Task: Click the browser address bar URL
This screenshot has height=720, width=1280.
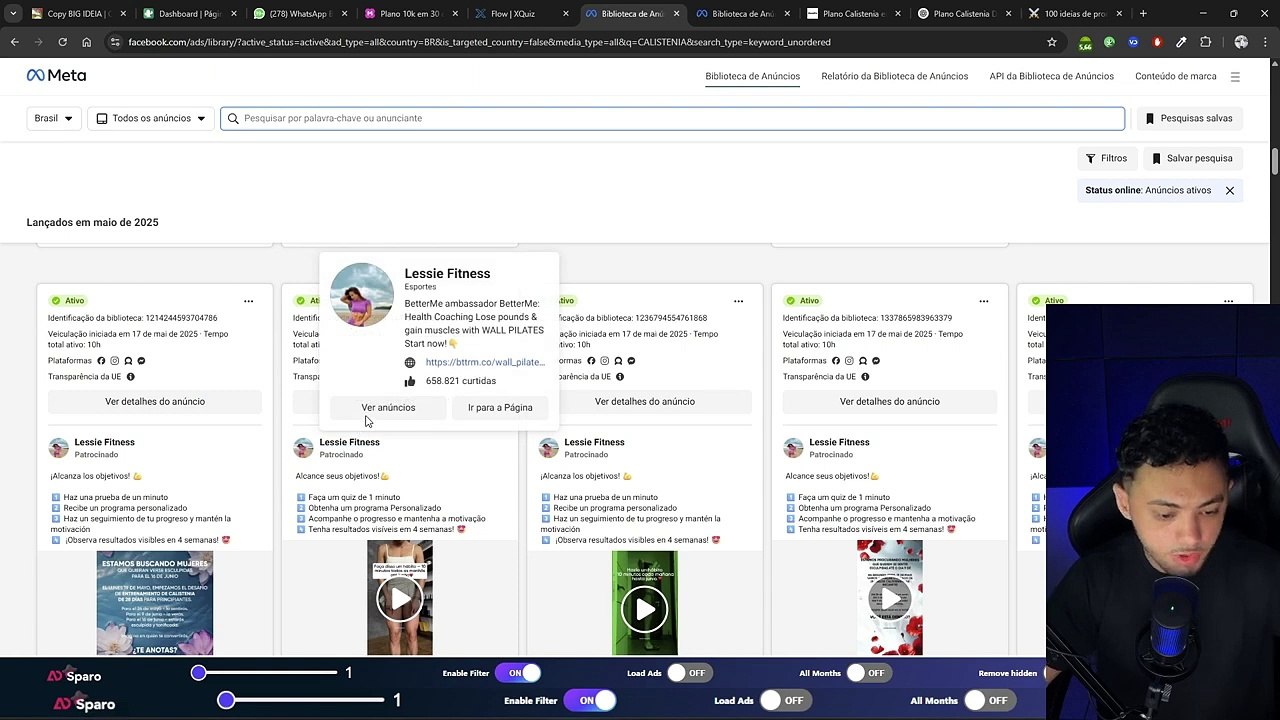Action: (x=480, y=42)
